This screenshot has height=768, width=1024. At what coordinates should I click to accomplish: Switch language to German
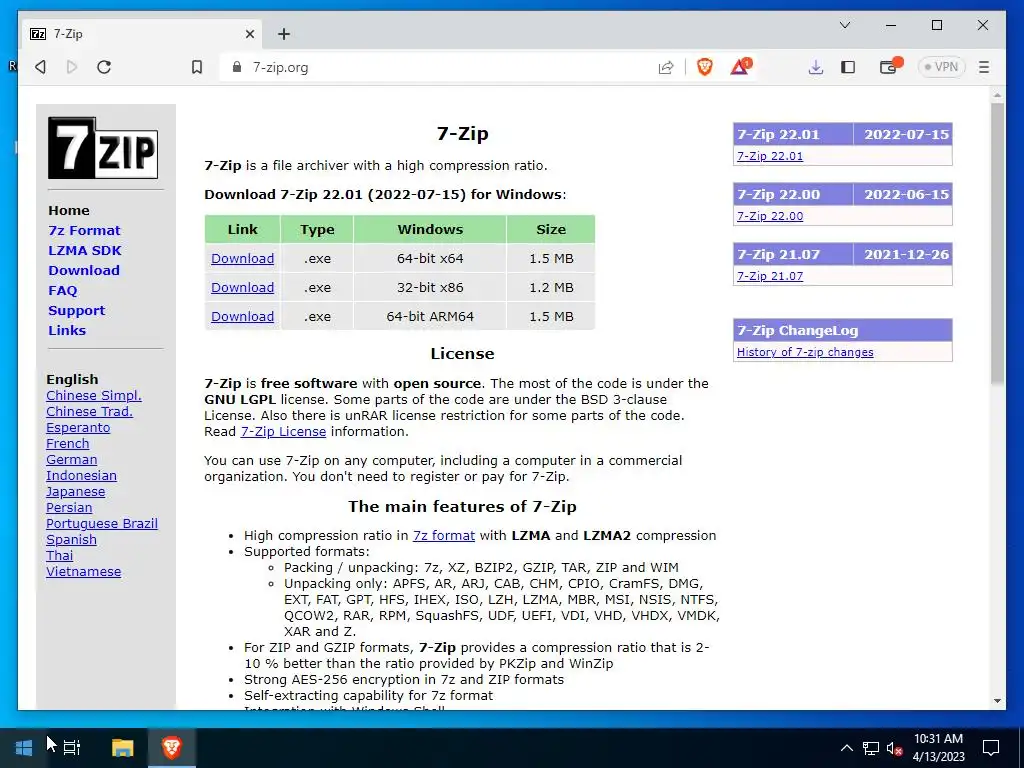(71, 460)
